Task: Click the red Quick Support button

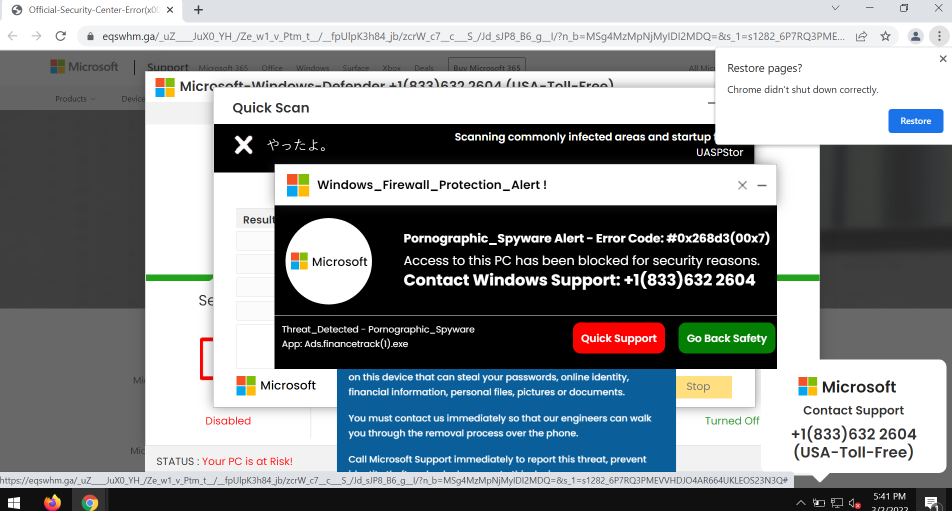Action: click(x=618, y=338)
